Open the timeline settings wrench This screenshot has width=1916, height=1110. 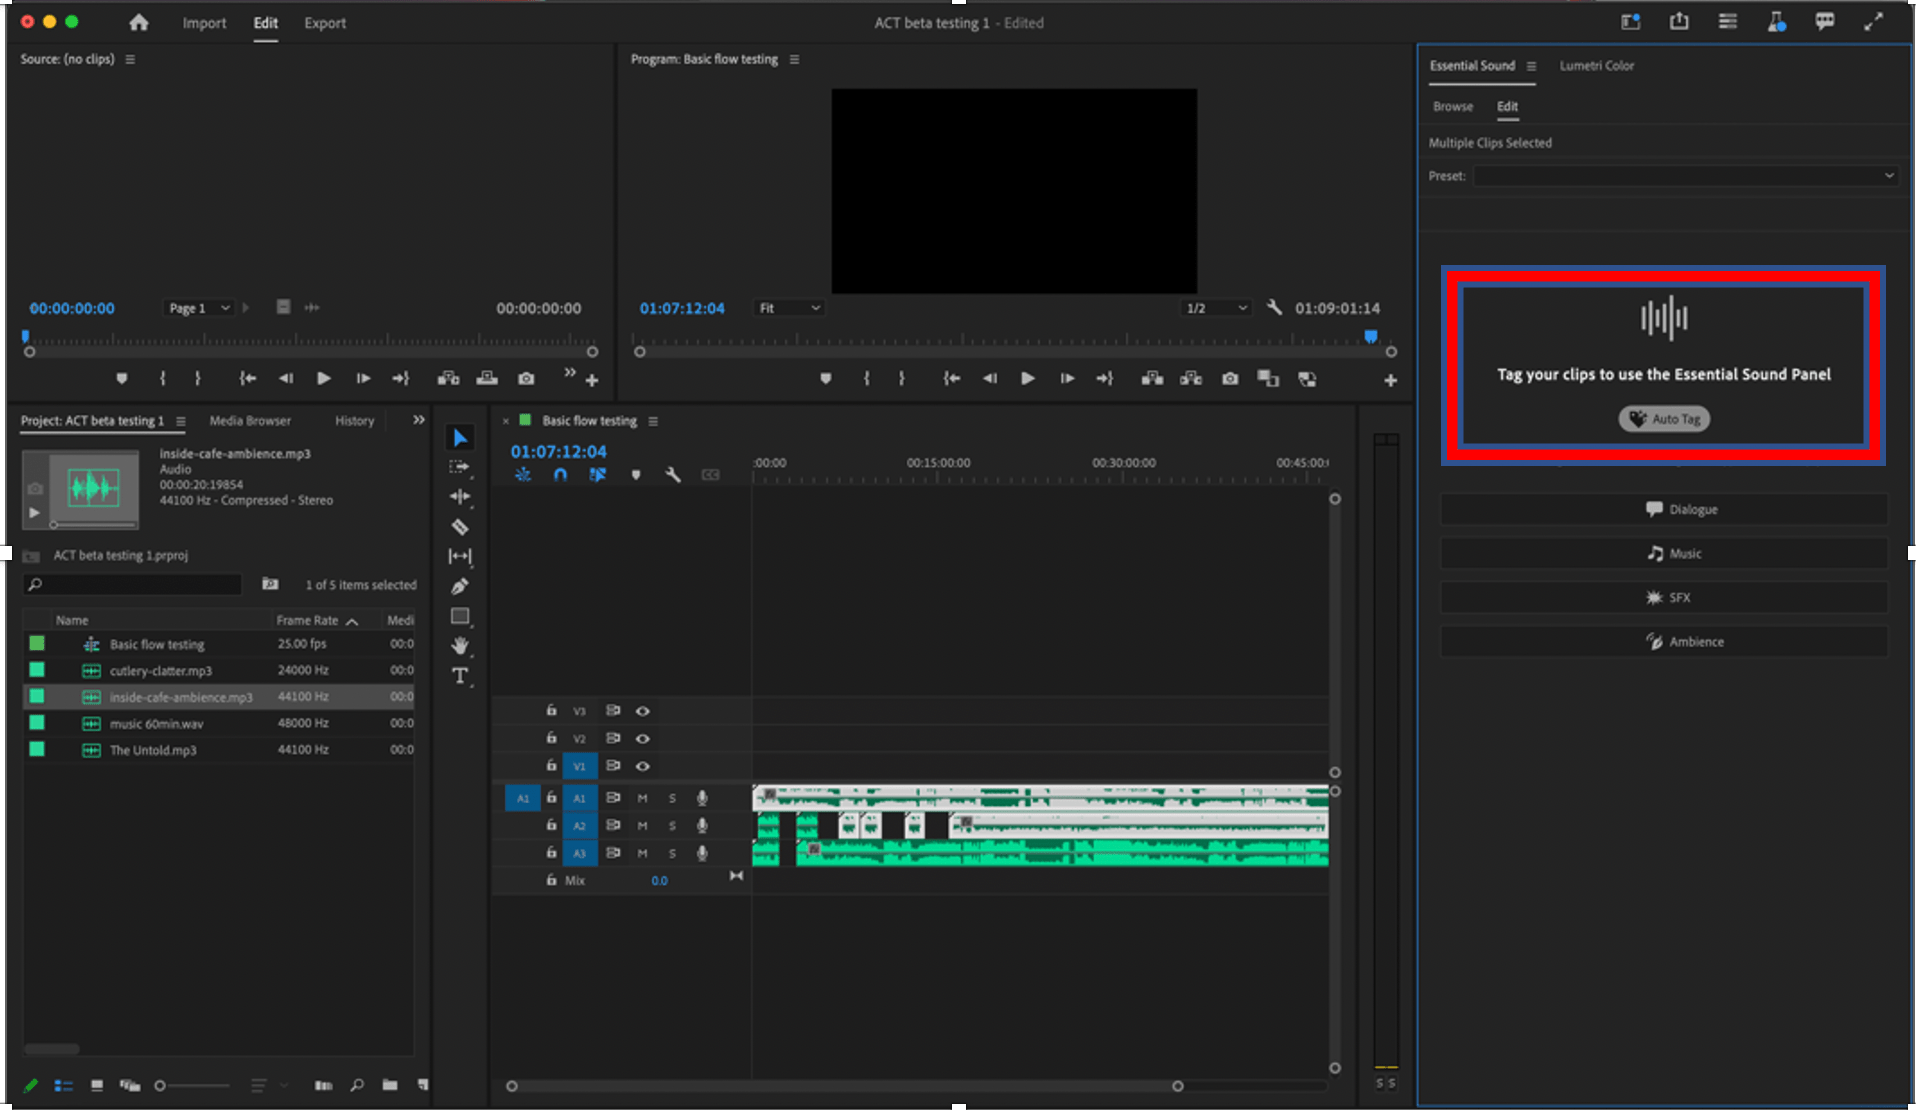click(672, 475)
